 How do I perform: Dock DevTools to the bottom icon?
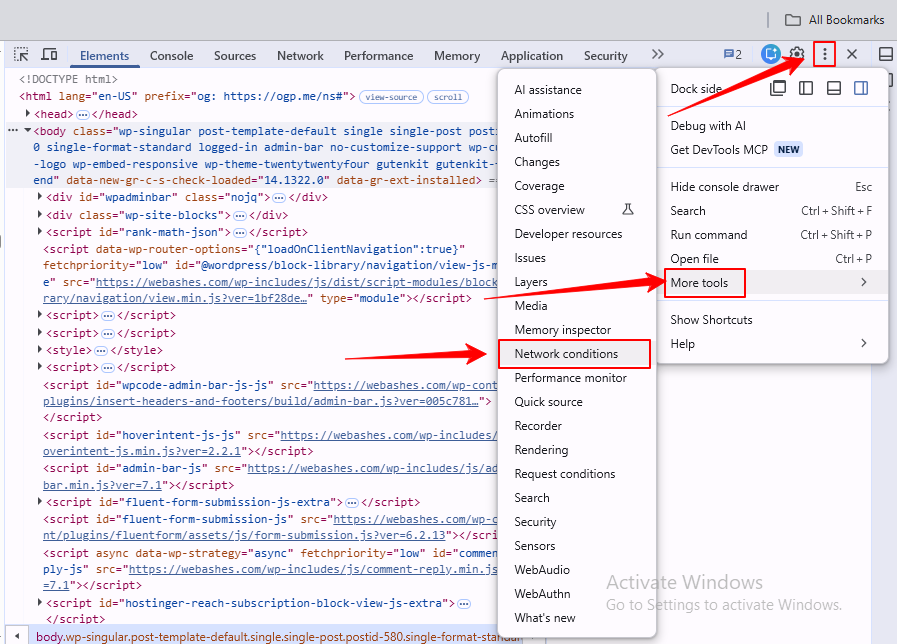point(834,88)
